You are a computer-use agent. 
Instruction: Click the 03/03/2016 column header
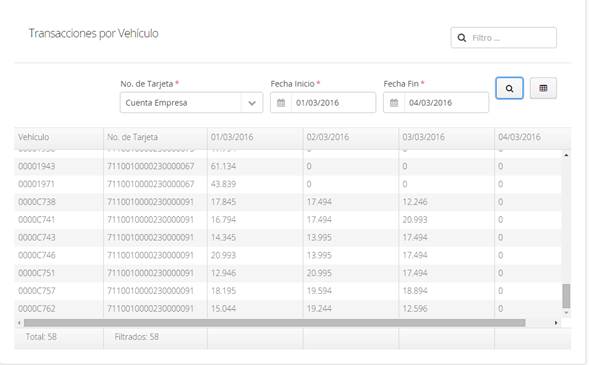[447, 137]
